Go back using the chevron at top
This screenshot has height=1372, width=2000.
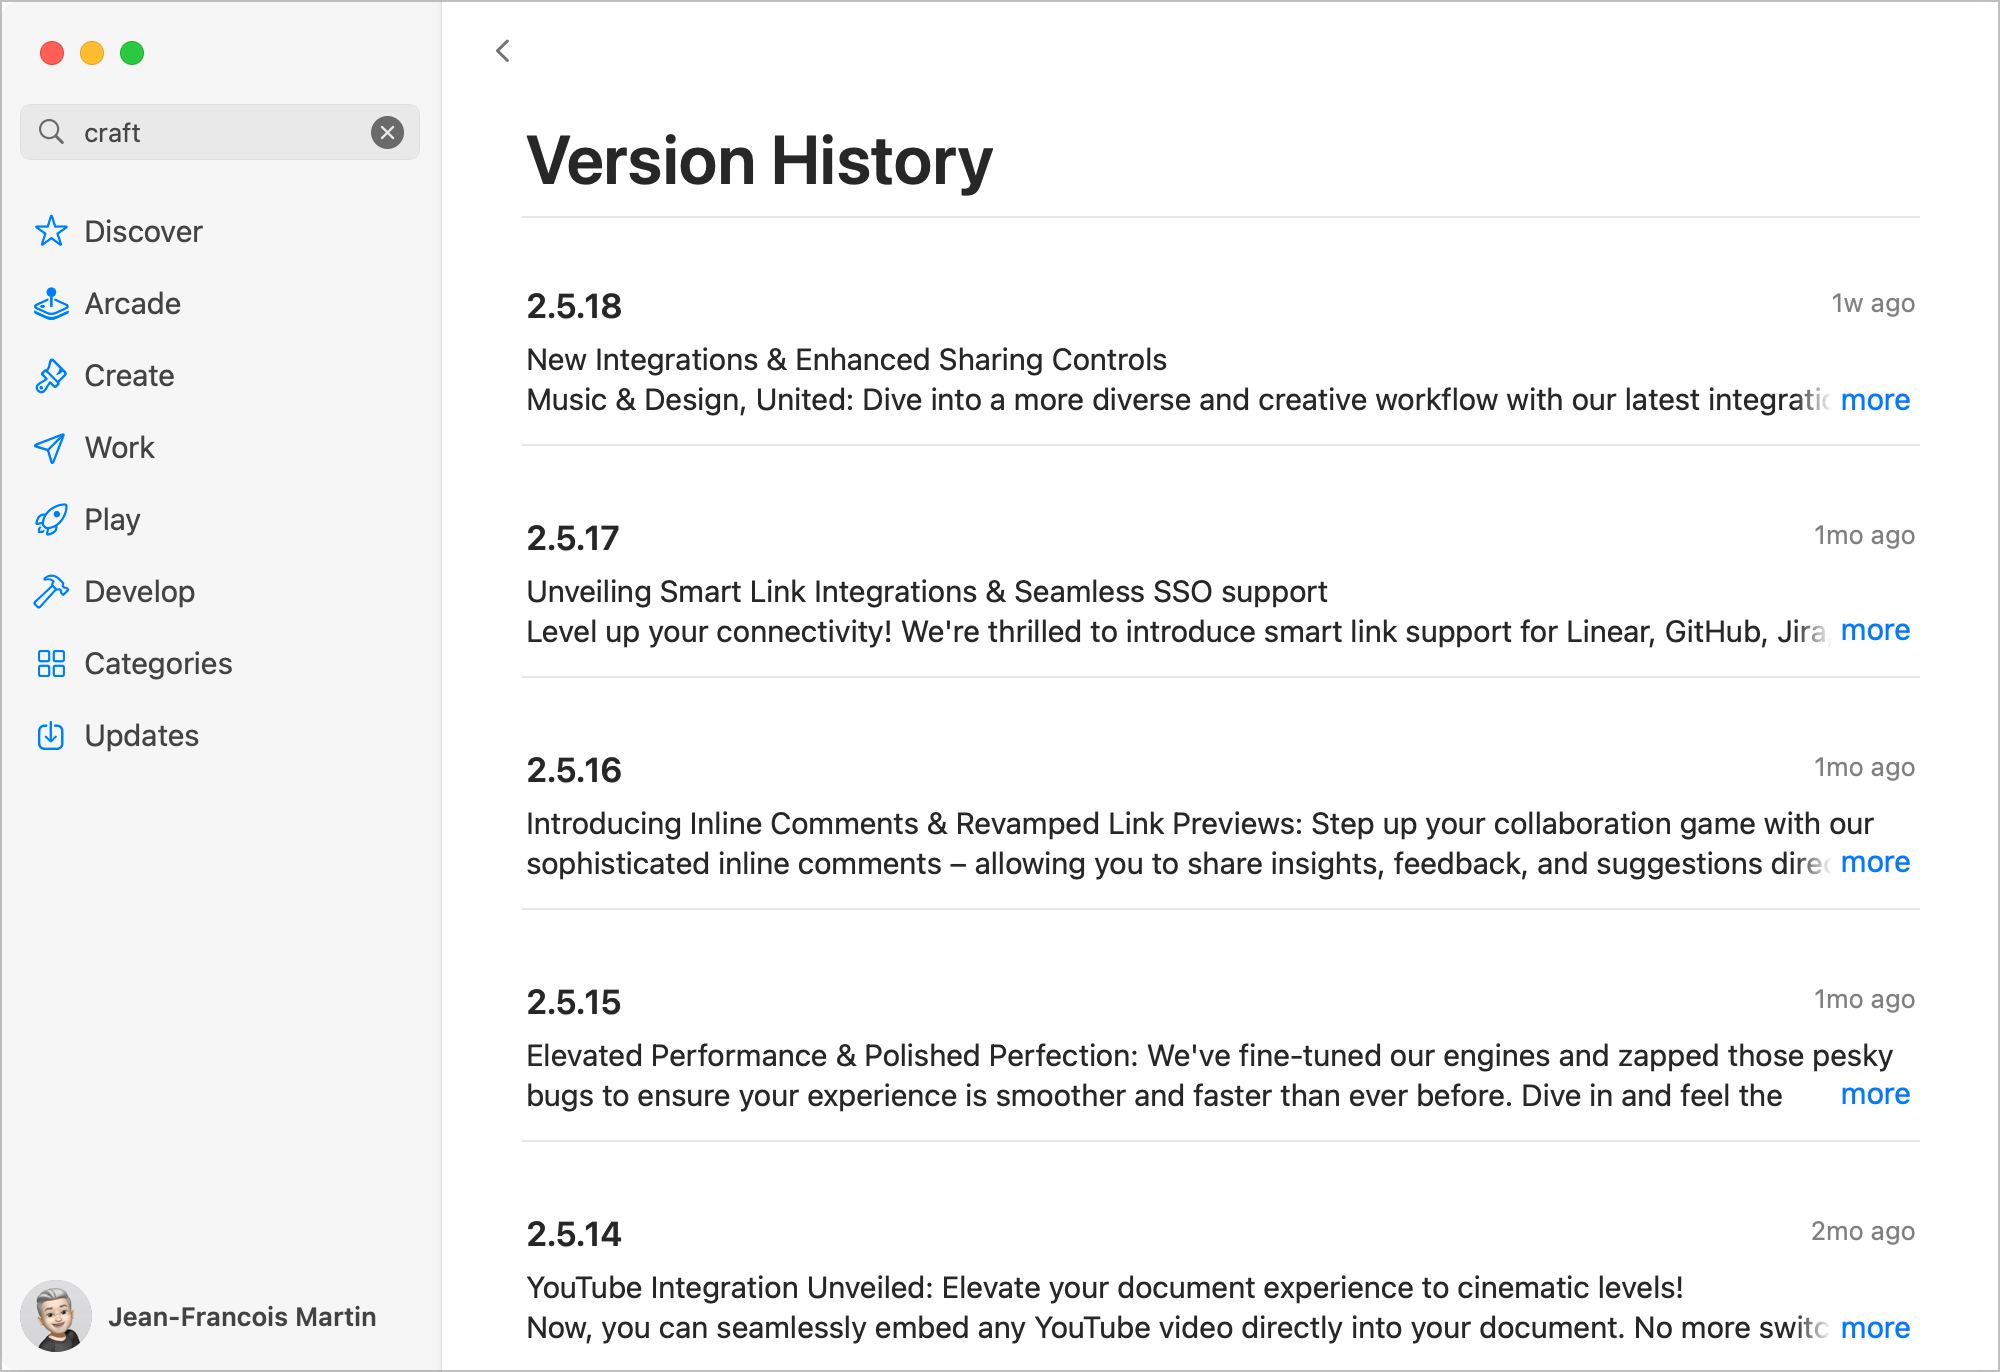point(502,51)
